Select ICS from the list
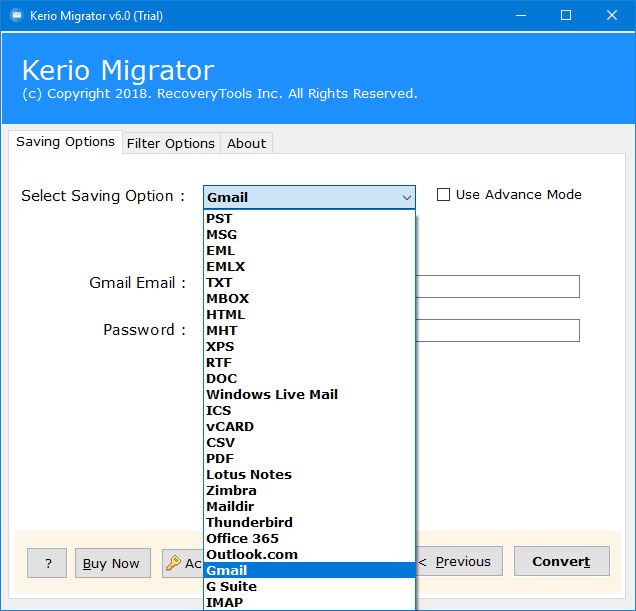The image size is (636, 611). (x=309, y=411)
